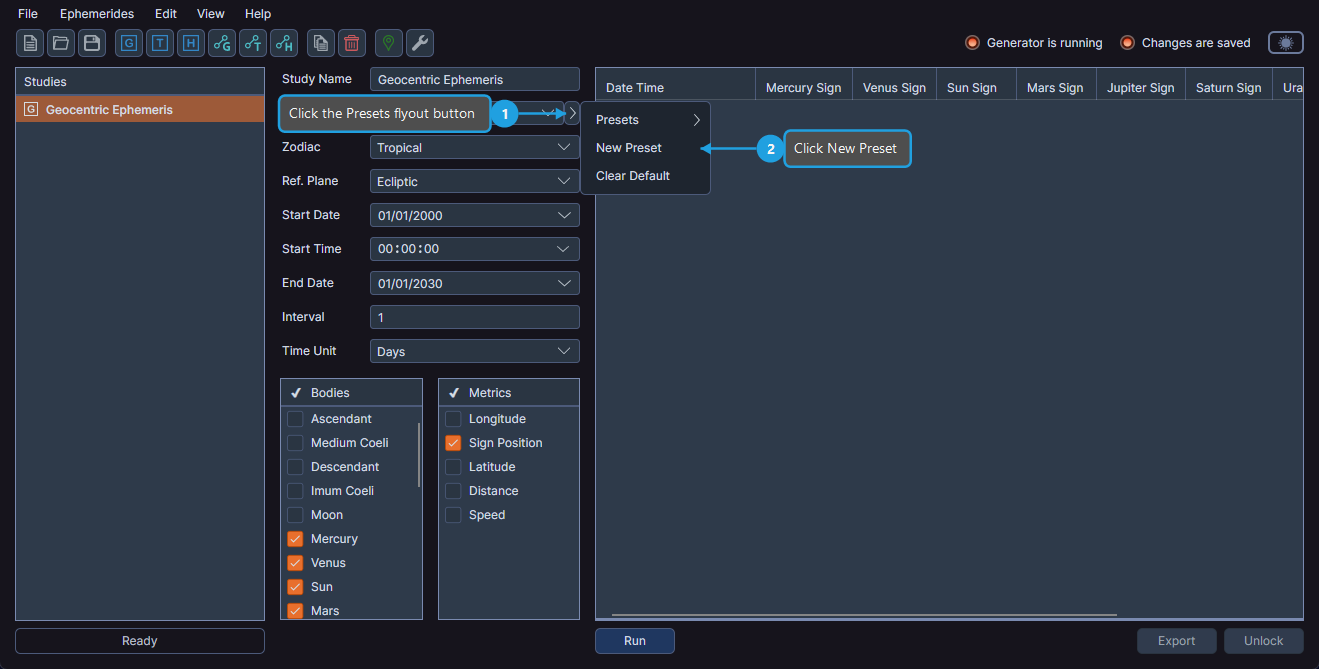Image resolution: width=1319 pixels, height=669 pixels.
Task: Uncheck Sign Position in the Metrics list
Action: click(x=452, y=442)
